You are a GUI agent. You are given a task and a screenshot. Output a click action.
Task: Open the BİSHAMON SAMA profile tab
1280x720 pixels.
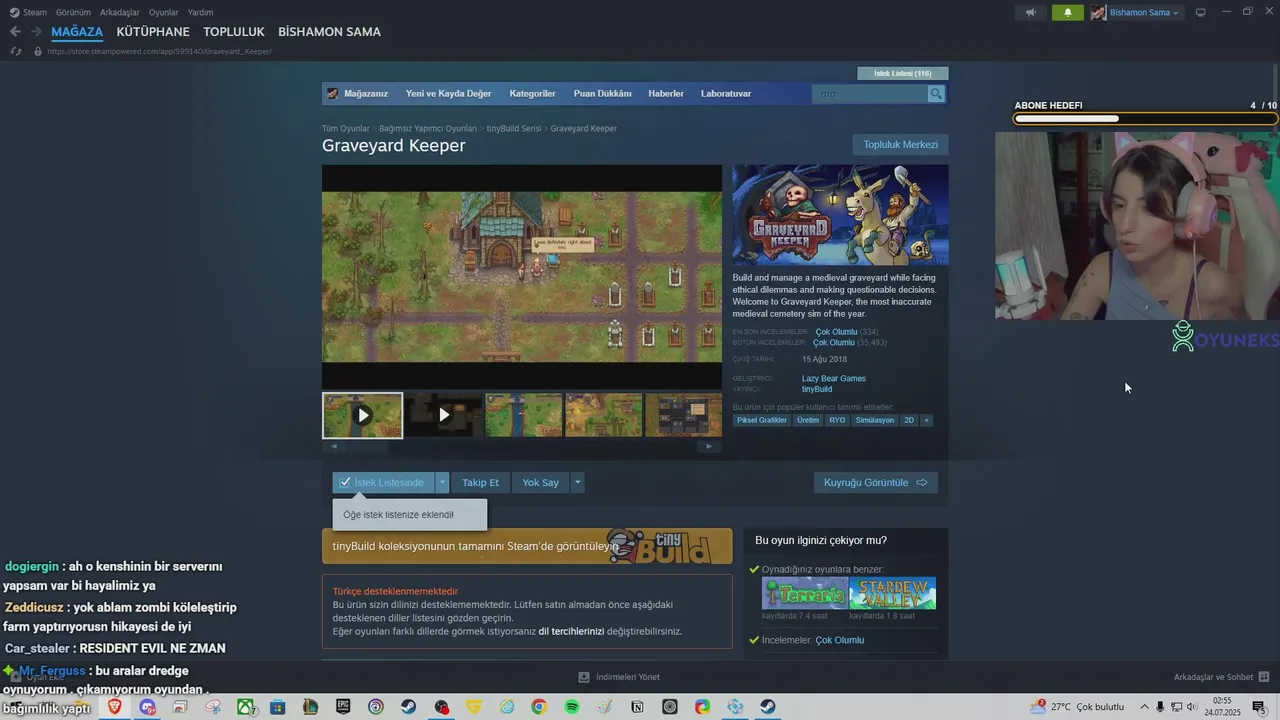click(x=329, y=32)
